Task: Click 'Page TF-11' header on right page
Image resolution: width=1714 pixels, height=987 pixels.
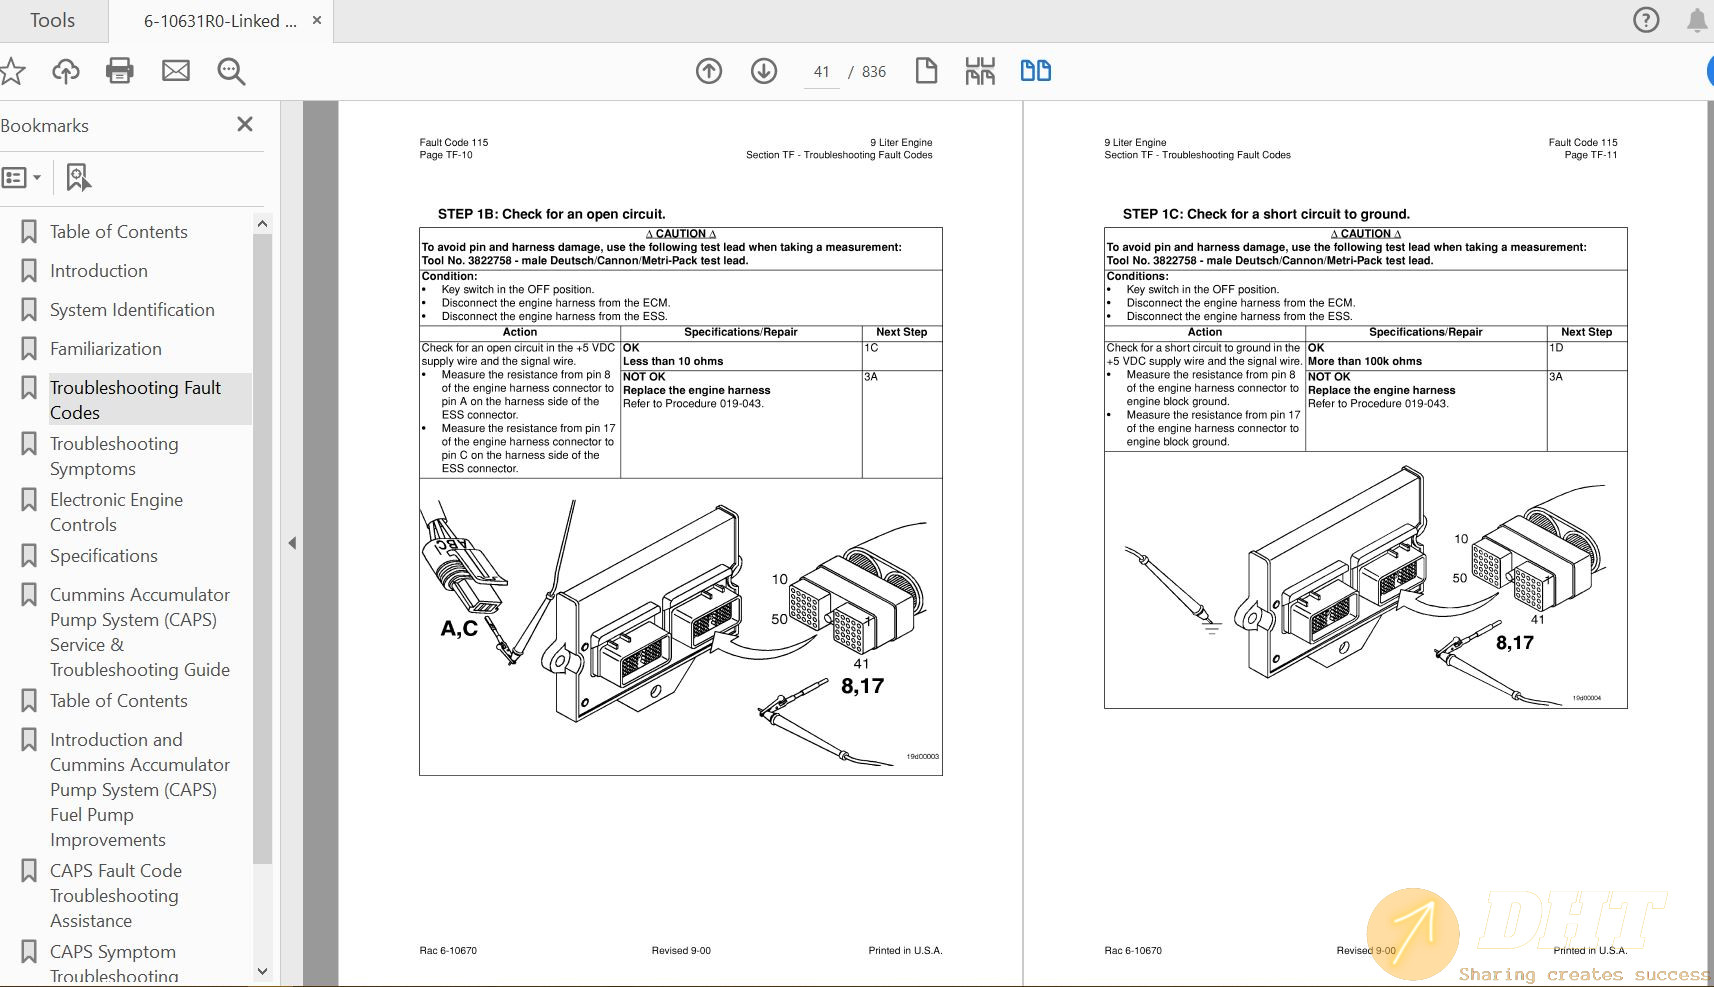Action: click(x=1591, y=155)
